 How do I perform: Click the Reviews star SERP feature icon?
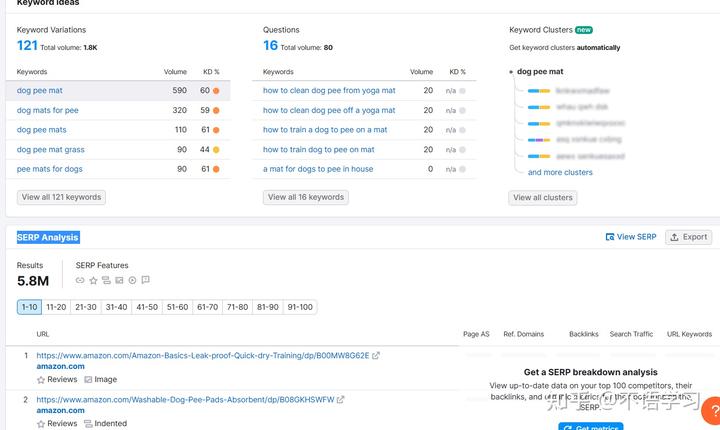(x=93, y=280)
